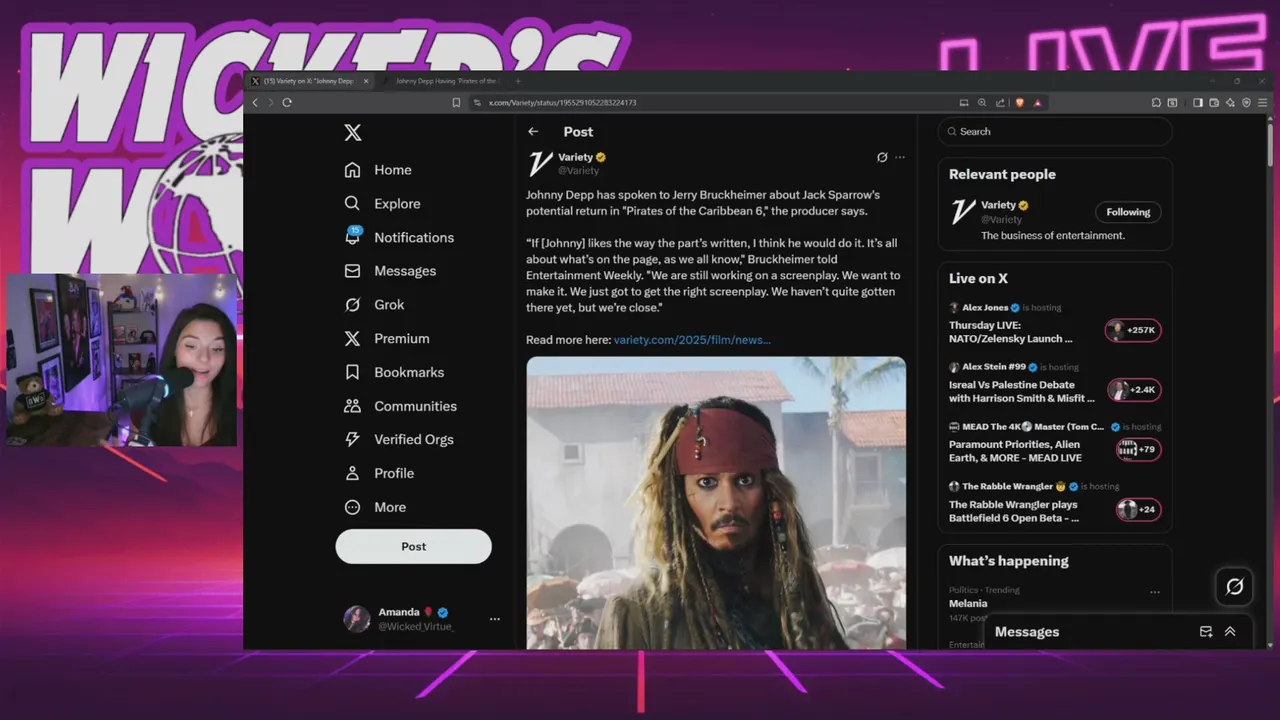Click the +2.4K listeners pill
Image resolution: width=1280 pixels, height=720 pixels.
(x=1133, y=390)
